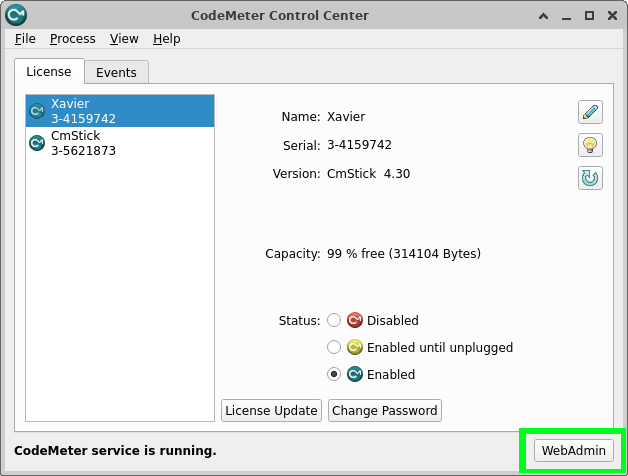Screen dimensions: 628x476
Task: Switch to the License tab
Action: [x=49, y=71]
